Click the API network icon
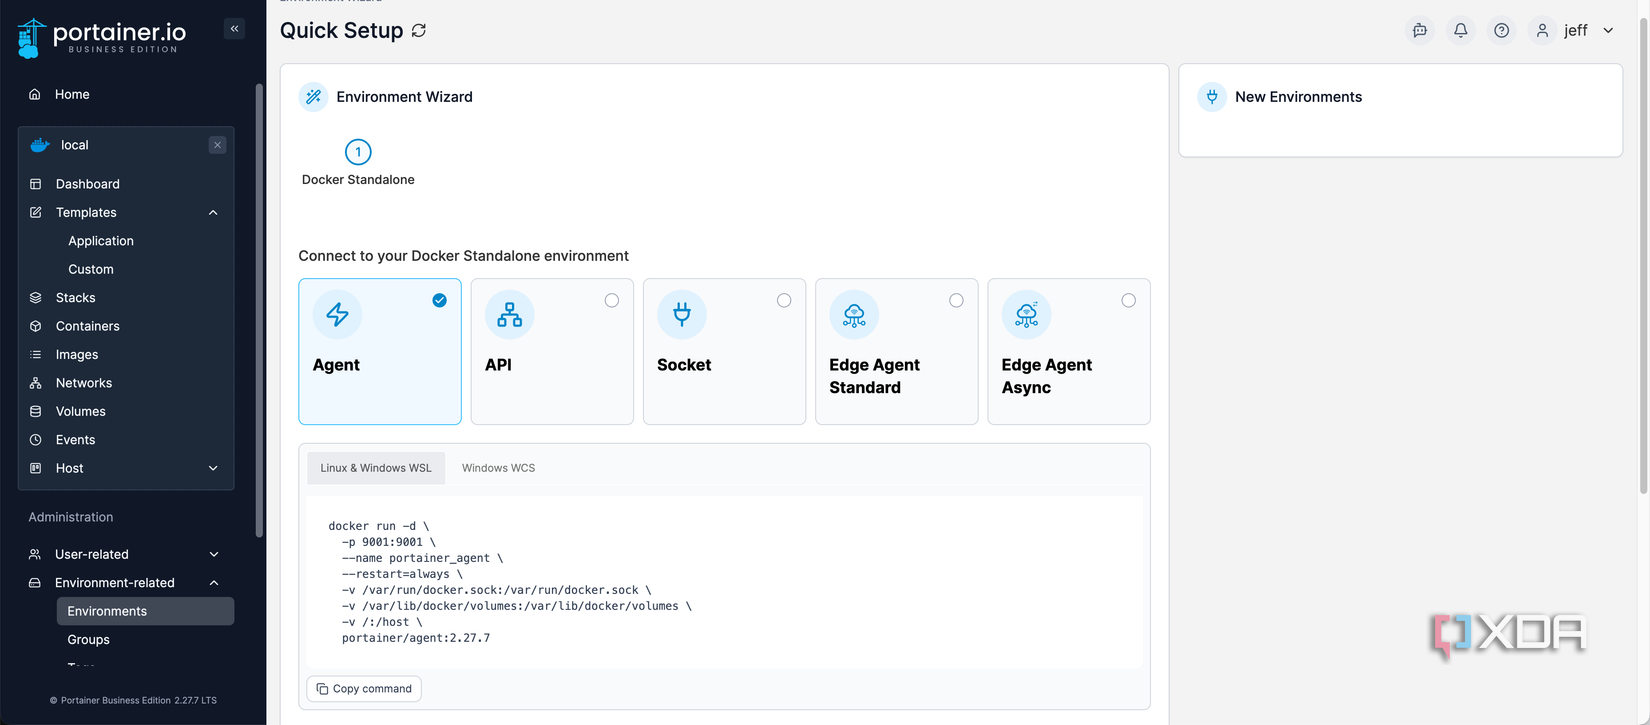1650x725 pixels. click(510, 315)
